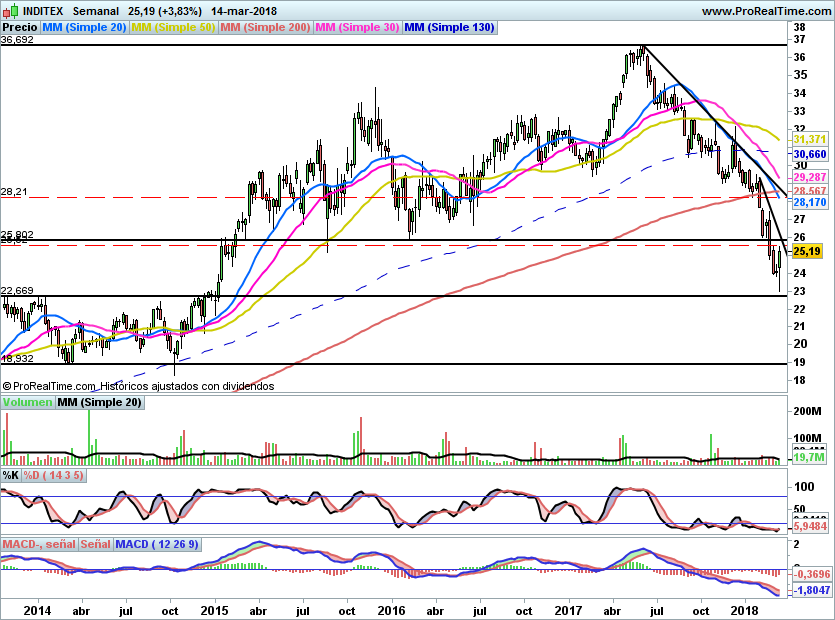
Task: Click the -1,8047 MACD value tag
Action: coord(812,590)
